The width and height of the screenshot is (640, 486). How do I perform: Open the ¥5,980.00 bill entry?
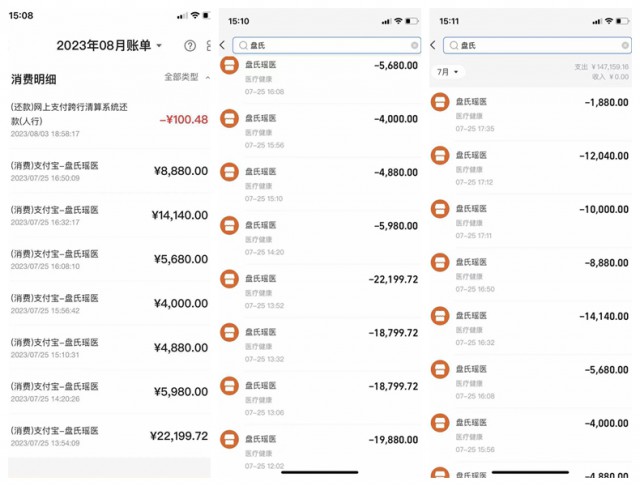(x=109, y=392)
